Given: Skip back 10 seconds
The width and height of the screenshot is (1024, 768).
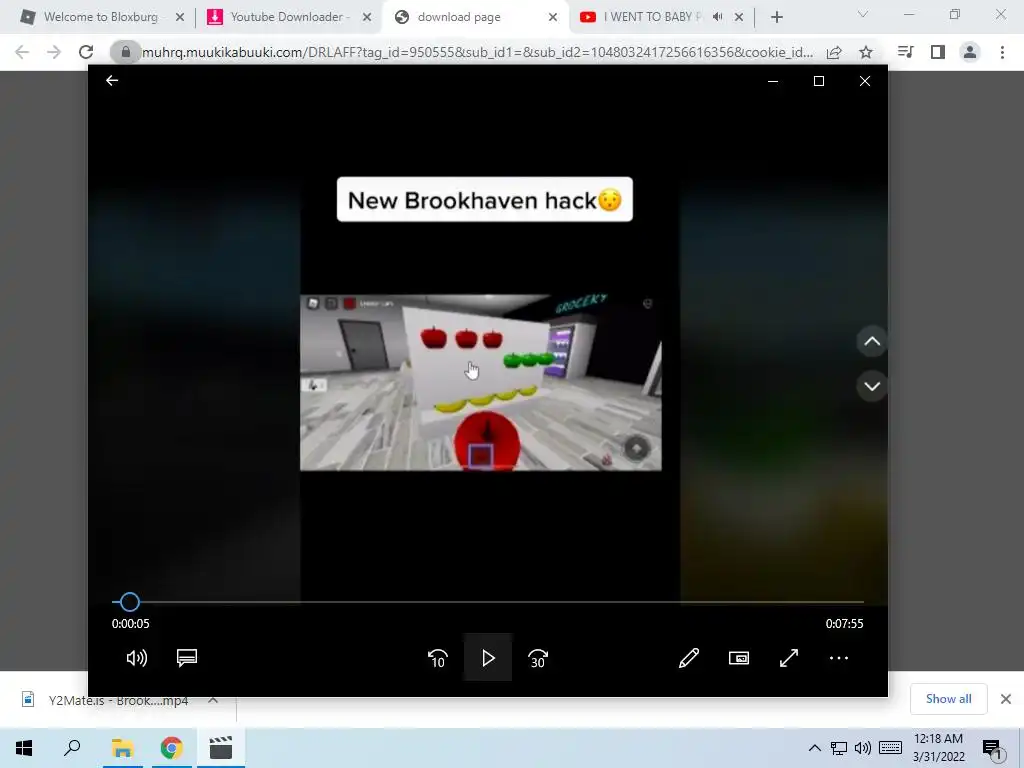Looking at the screenshot, I should coord(438,658).
